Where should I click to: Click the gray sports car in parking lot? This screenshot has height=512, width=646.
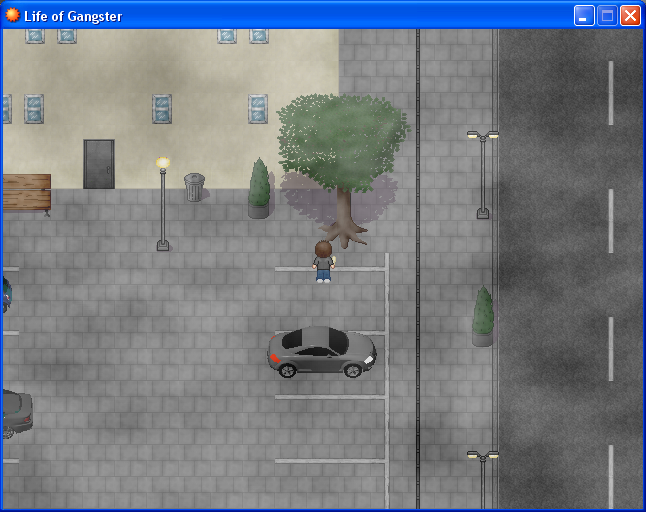[322, 352]
